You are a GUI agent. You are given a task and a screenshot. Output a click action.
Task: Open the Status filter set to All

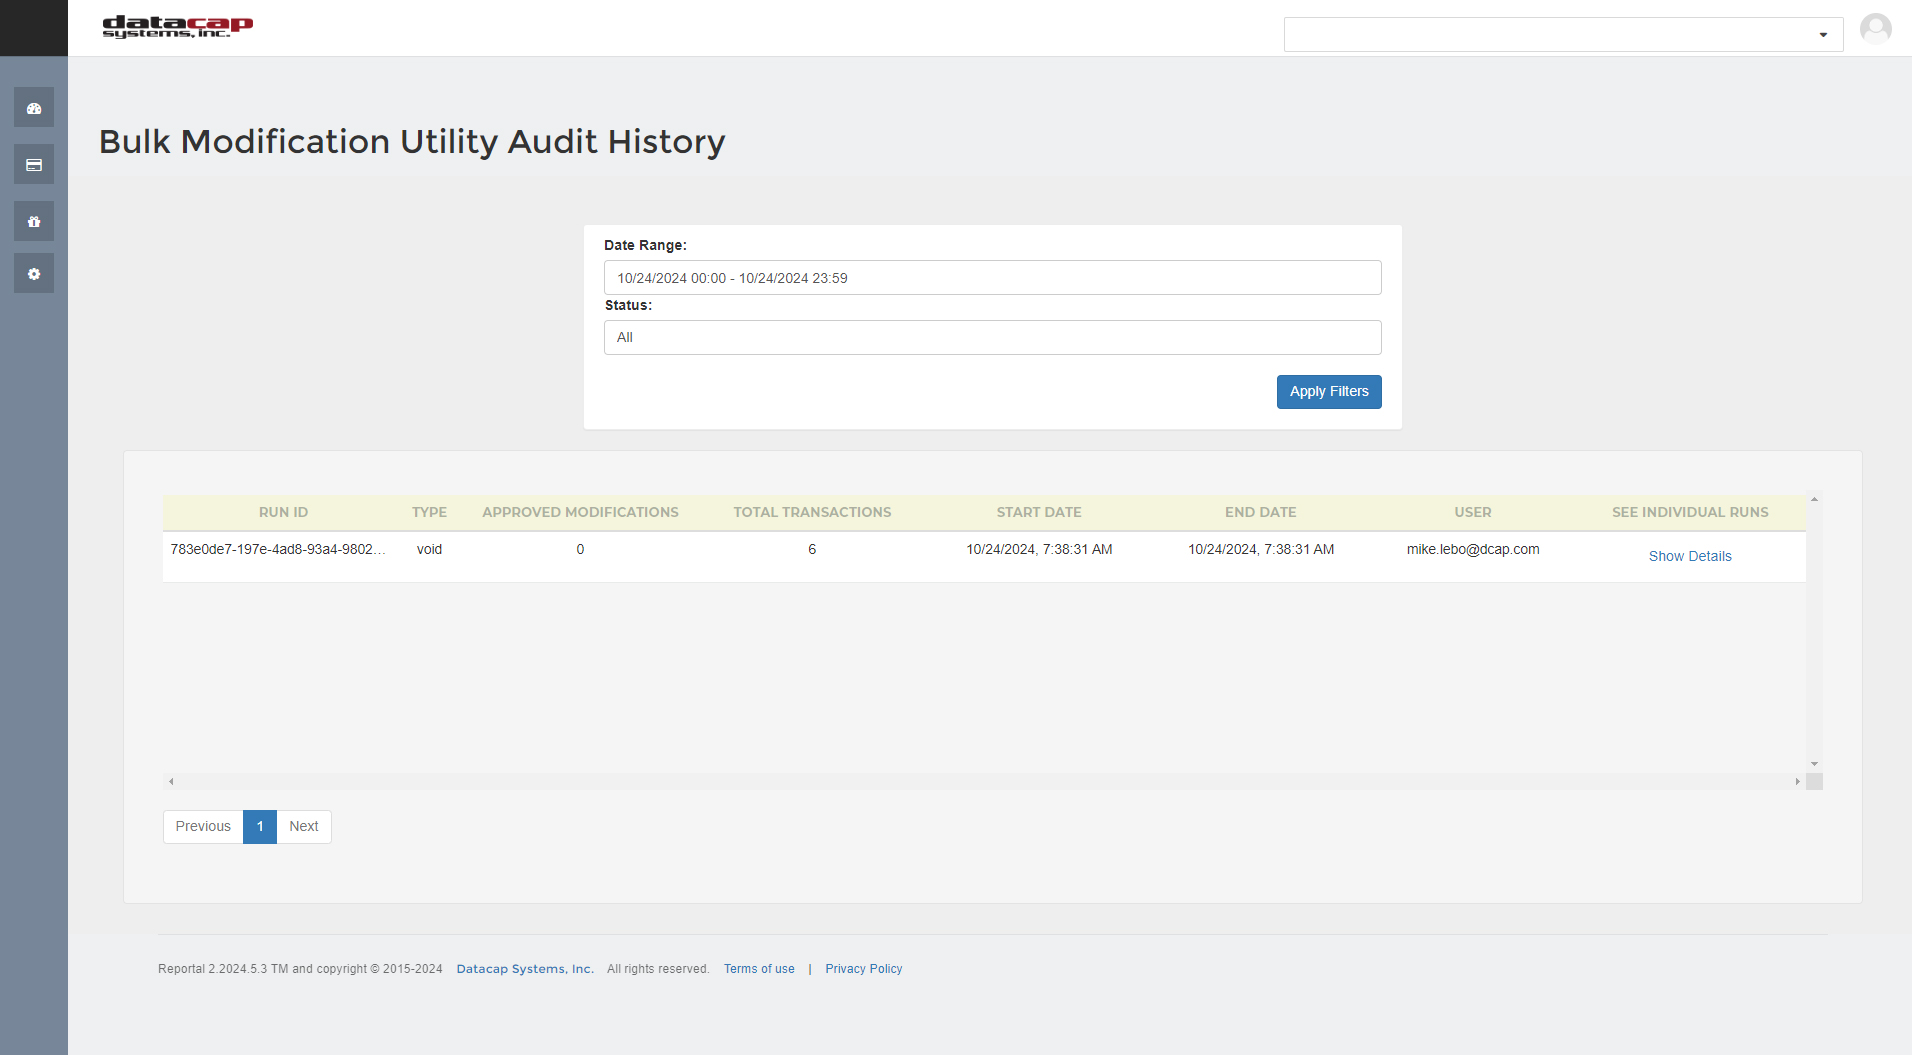pyautogui.click(x=992, y=338)
